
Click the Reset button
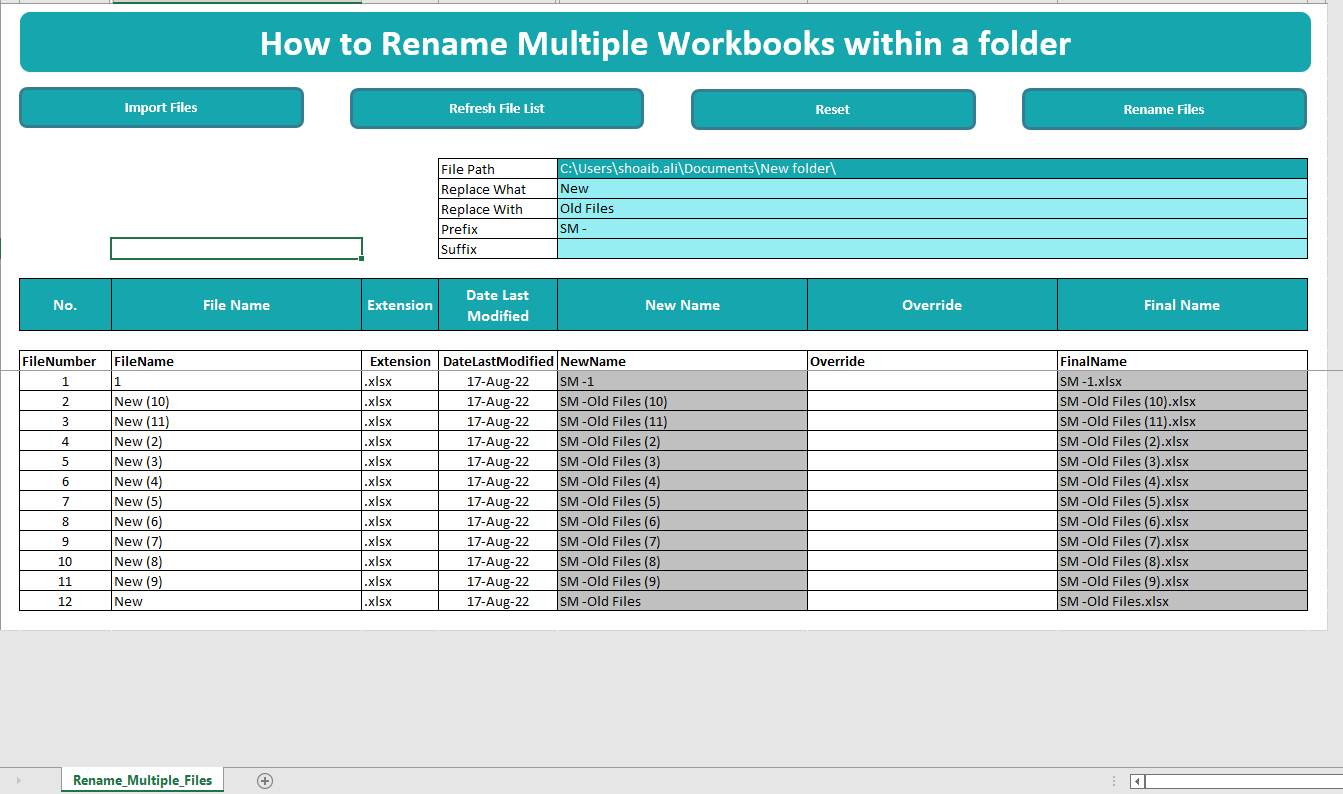[x=833, y=109]
